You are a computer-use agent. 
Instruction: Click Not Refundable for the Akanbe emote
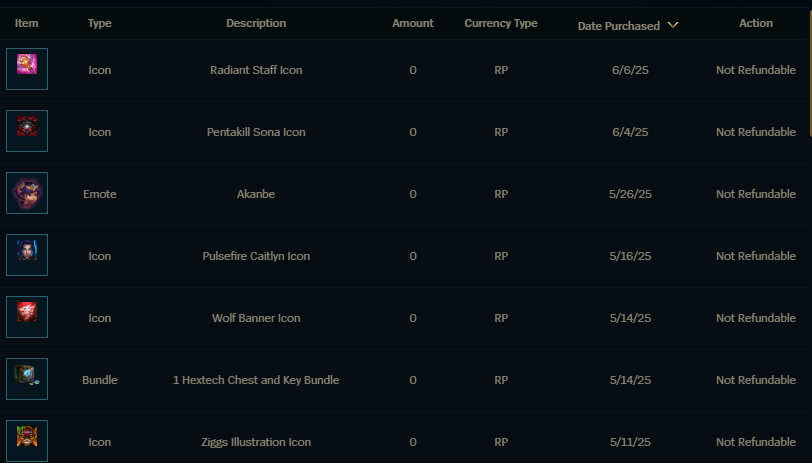pos(756,194)
